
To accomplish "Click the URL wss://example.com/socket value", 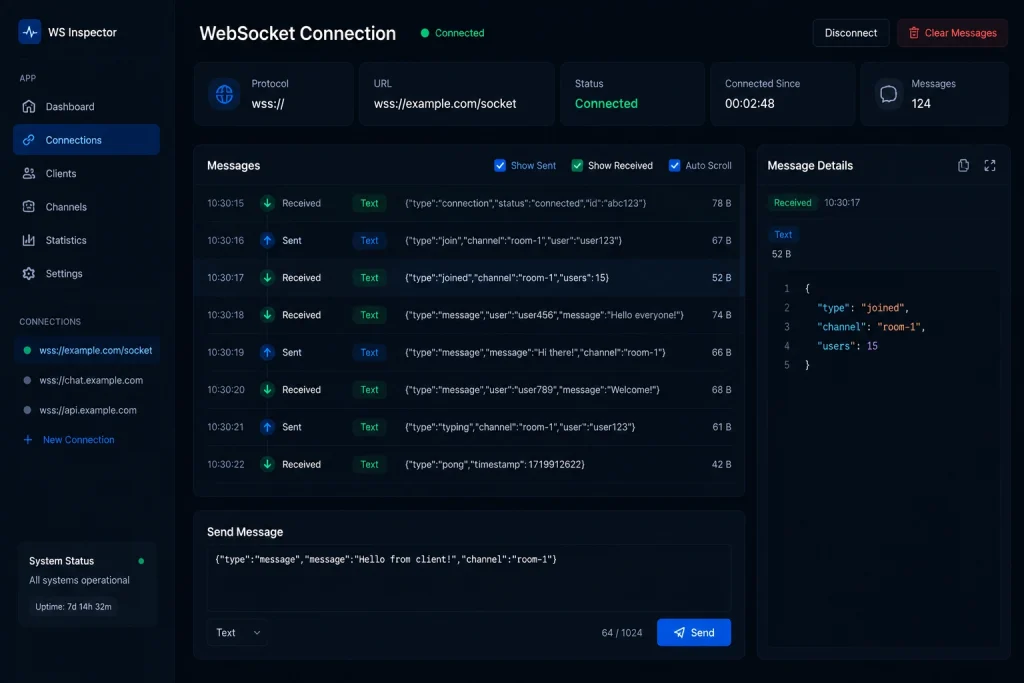I will click(x=445, y=103).
